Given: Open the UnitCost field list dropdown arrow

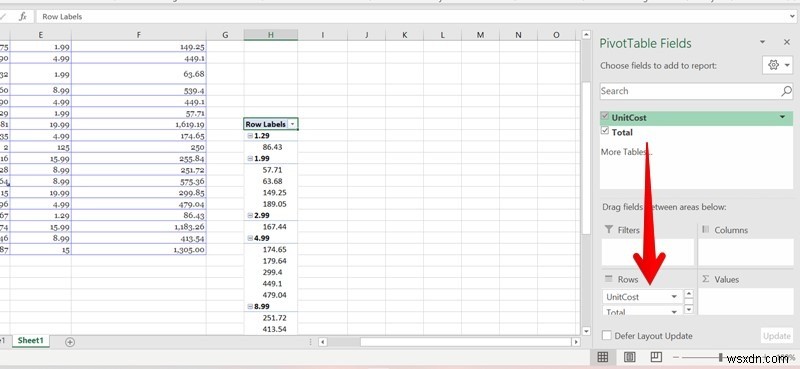Looking at the screenshot, I should click(x=782, y=117).
